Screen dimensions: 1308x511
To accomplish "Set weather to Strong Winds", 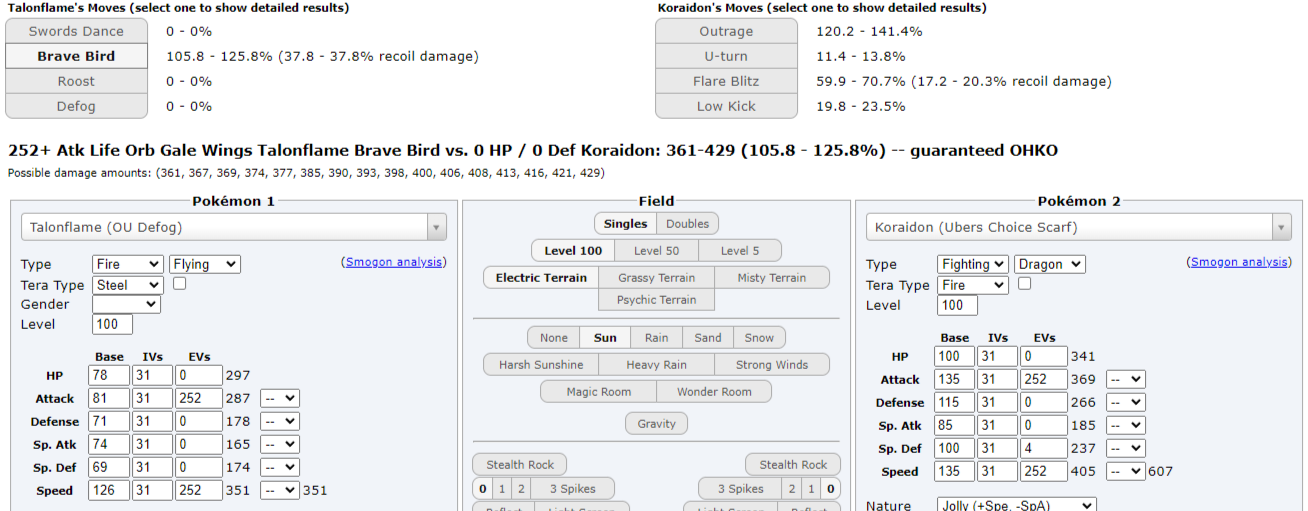I will [773, 364].
